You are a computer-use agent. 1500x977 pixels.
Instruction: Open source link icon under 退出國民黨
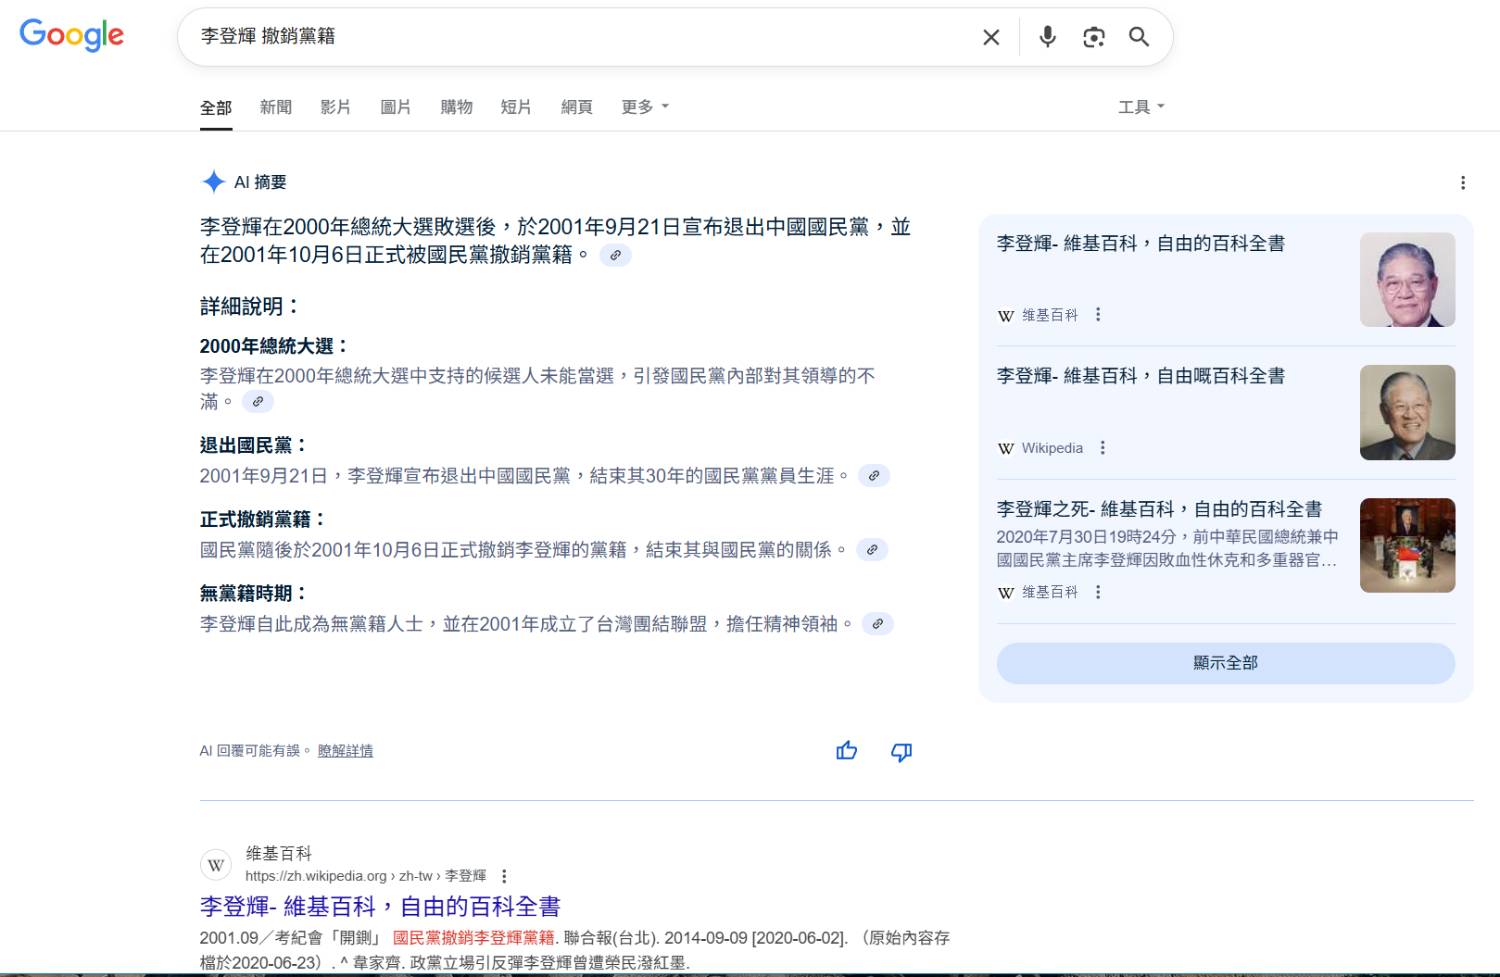tap(874, 476)
